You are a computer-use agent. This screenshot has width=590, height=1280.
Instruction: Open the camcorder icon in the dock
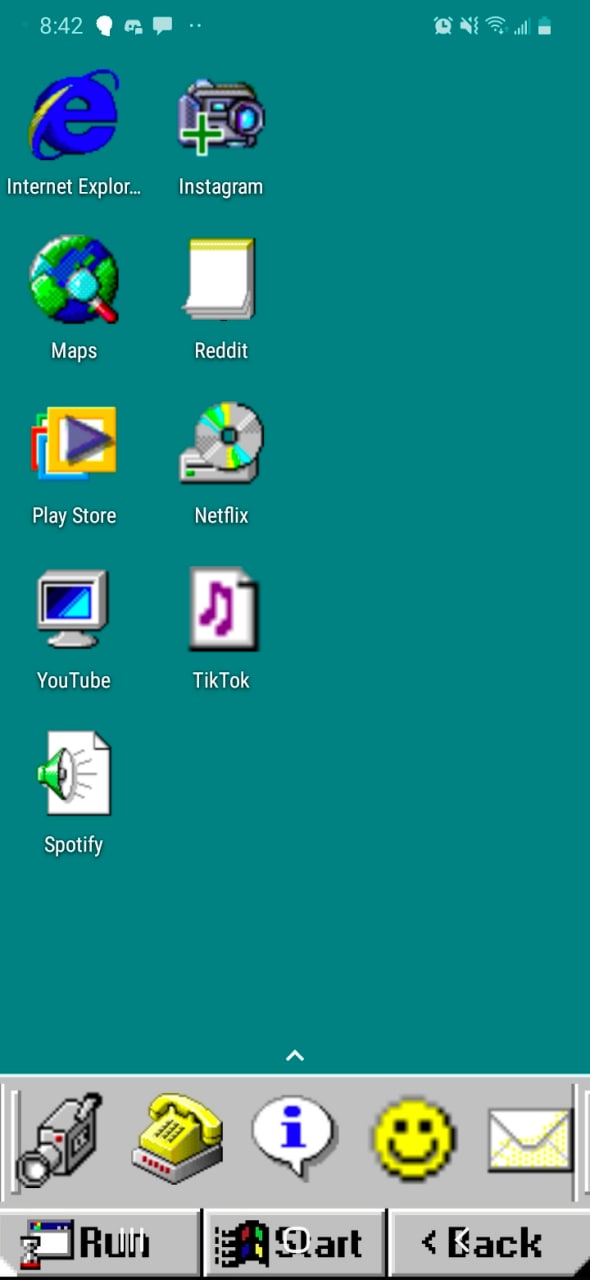pos(59,1139)
